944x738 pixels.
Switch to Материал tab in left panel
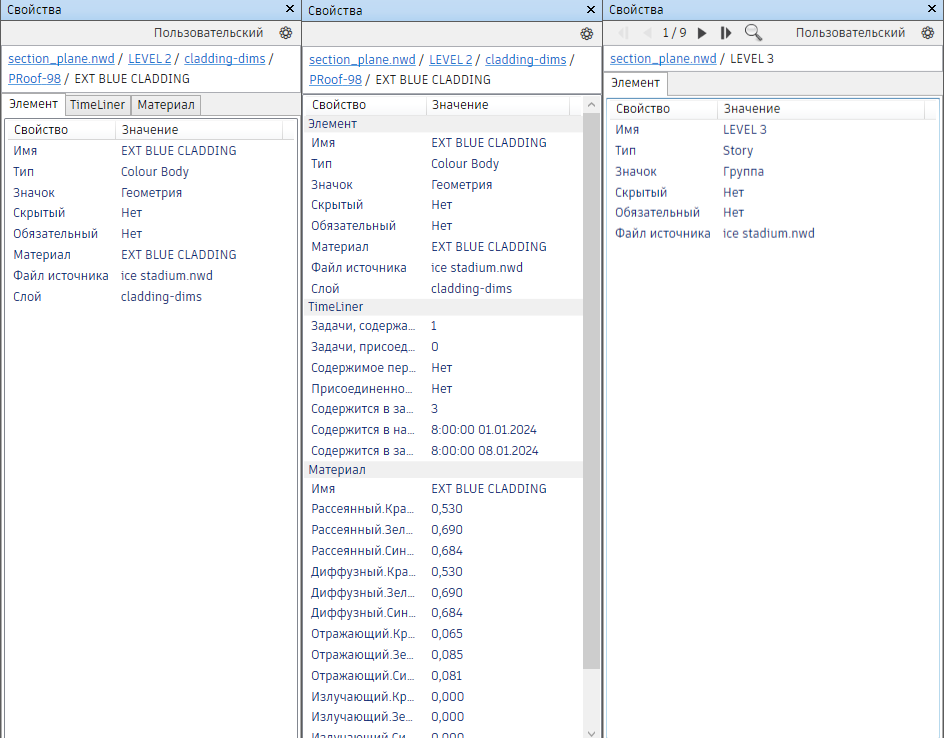tap(166, 105)
